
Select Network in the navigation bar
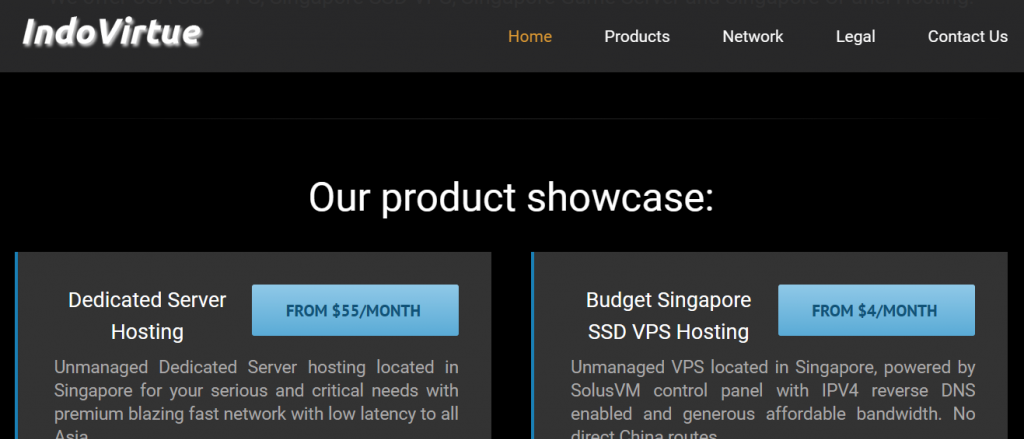(753, 36)
